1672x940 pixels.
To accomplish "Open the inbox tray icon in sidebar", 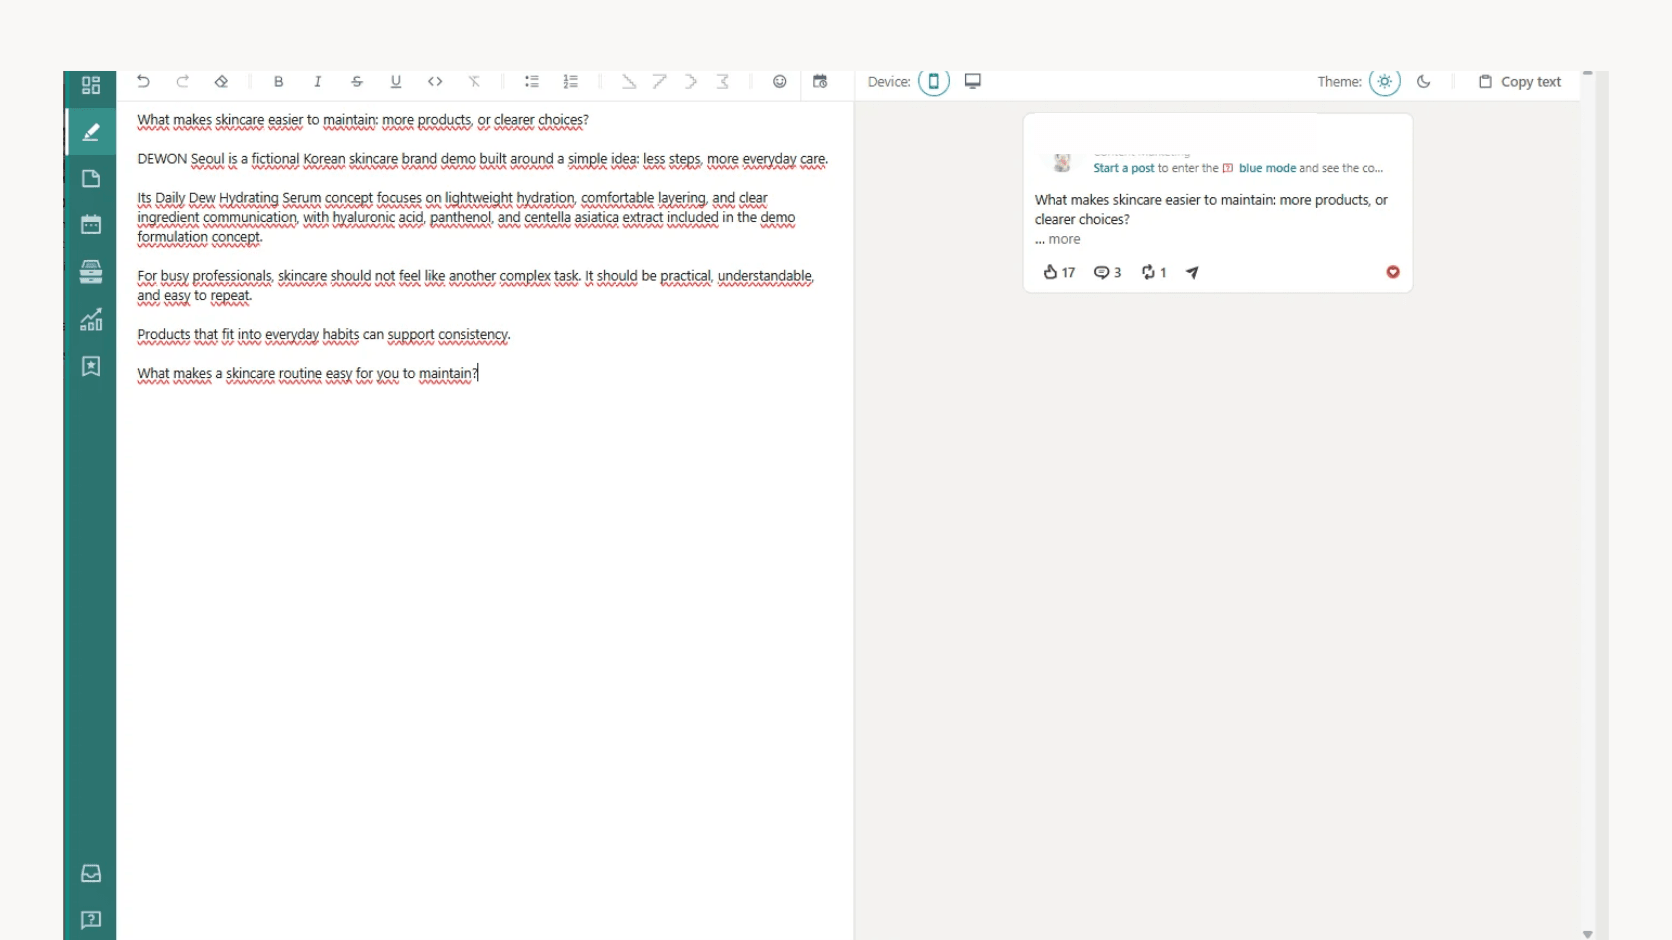I will (91, 874).
